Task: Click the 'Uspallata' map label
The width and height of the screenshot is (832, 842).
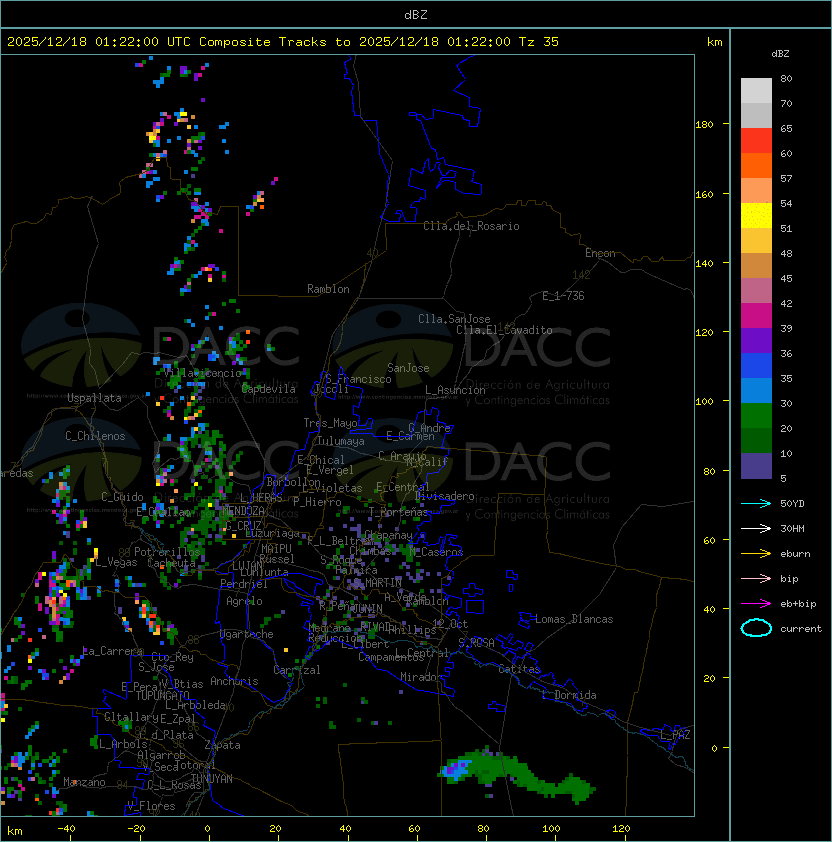Action: click(94, 398)
